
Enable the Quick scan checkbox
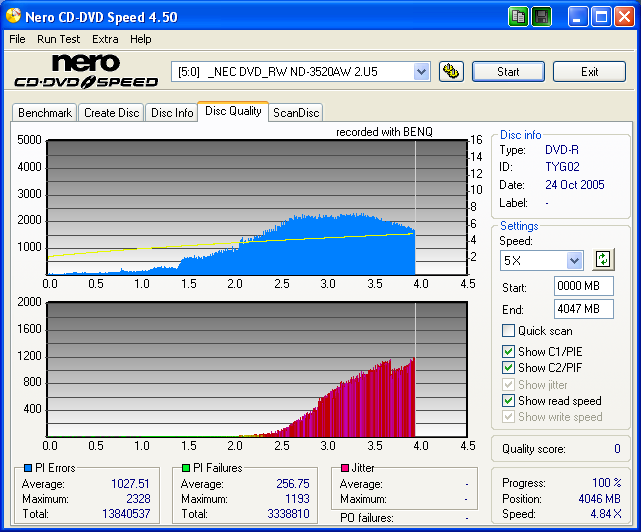[508, 330]
